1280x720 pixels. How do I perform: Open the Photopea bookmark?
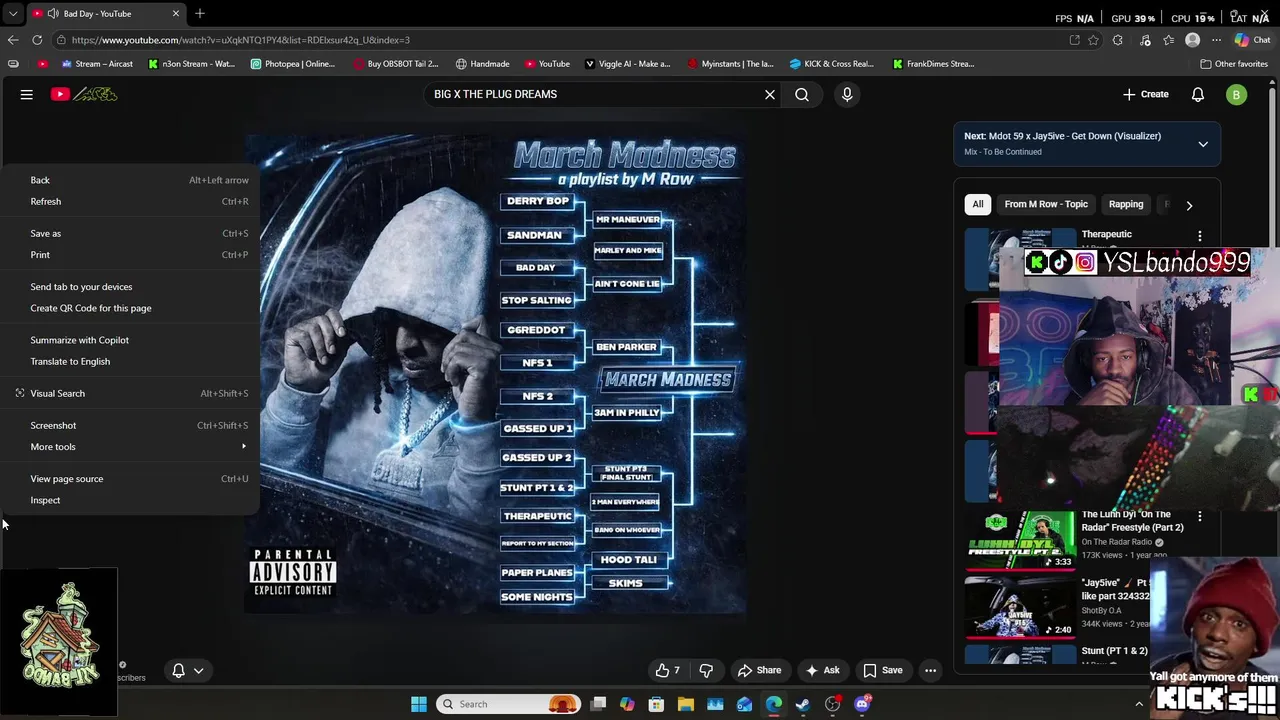(x=292, y=64)
